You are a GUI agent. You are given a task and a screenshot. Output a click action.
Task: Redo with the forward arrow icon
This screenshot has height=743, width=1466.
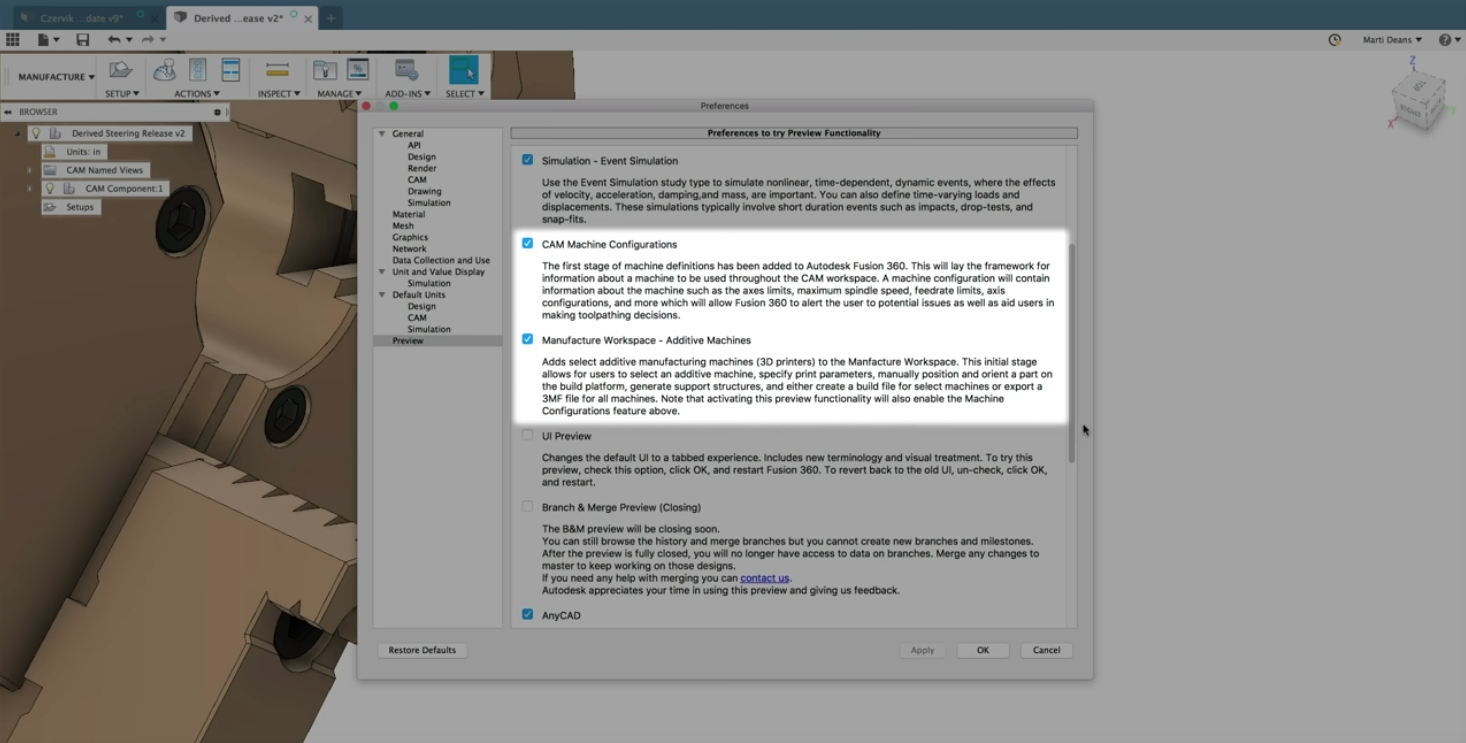pos(148,40)
